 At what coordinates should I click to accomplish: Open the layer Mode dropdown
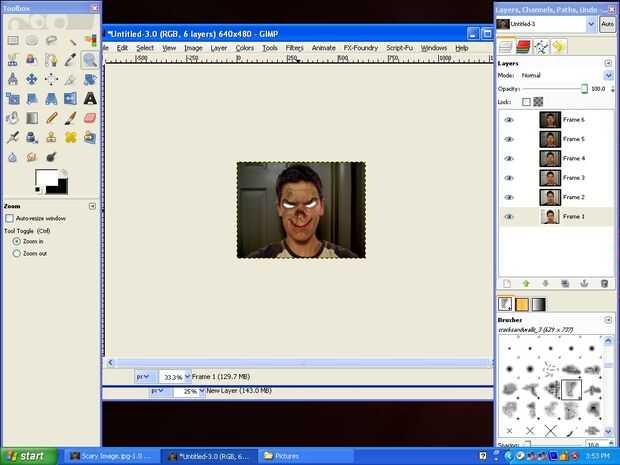coord(608,75)
